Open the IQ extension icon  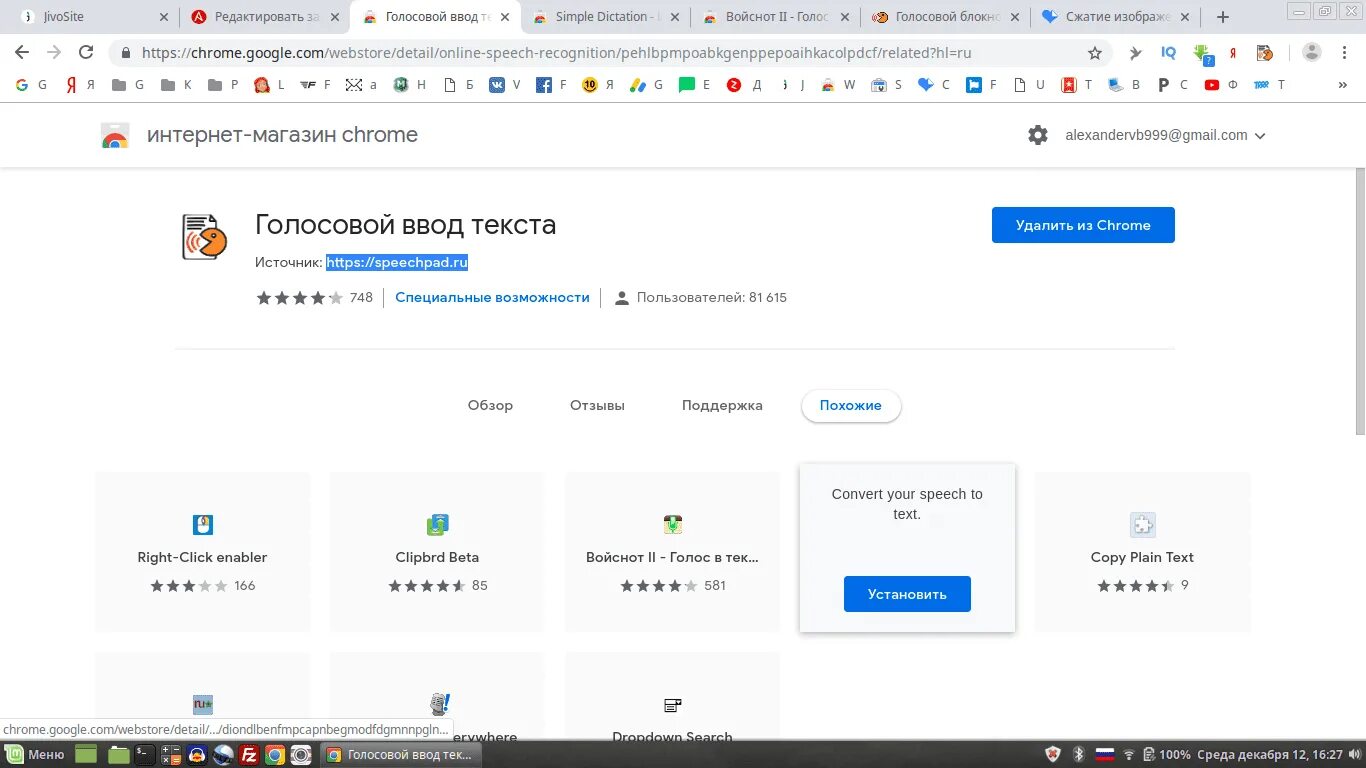[1168, 53]
